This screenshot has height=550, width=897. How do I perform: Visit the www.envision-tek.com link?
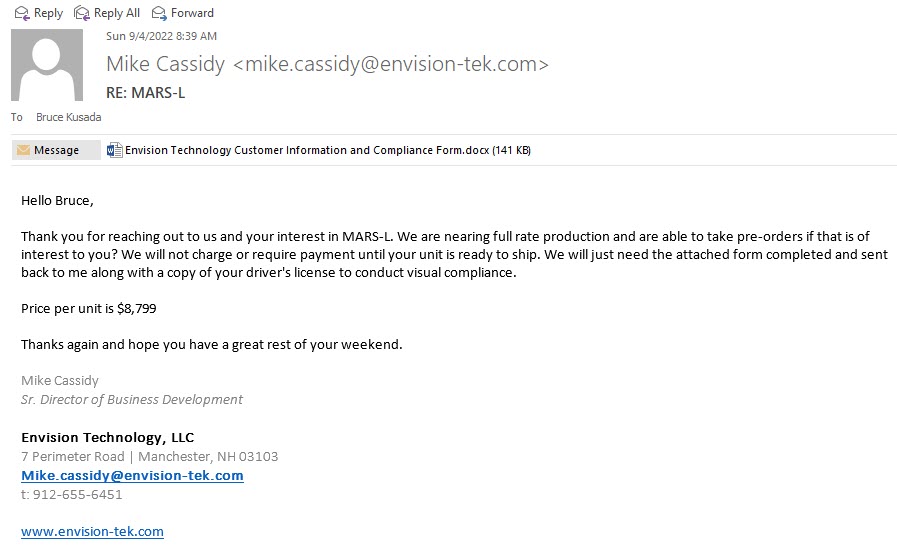pyautogui.click(x=92, y=531)
